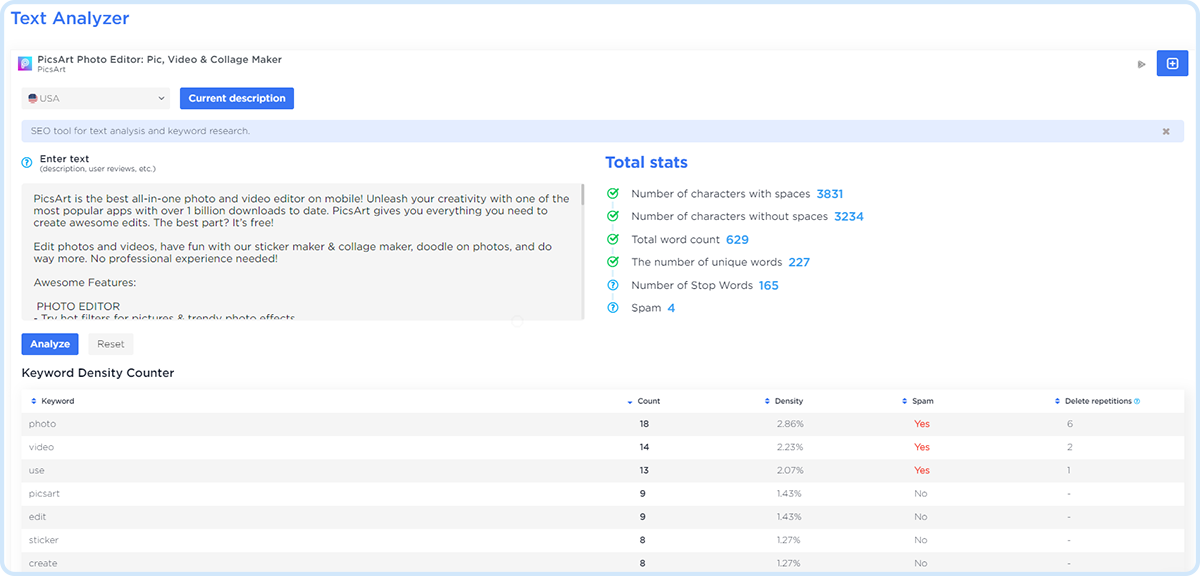This screenshot has width=1200, height=576.
Task: Click the Spam stat help icon
Action: [x=613, y=308]
